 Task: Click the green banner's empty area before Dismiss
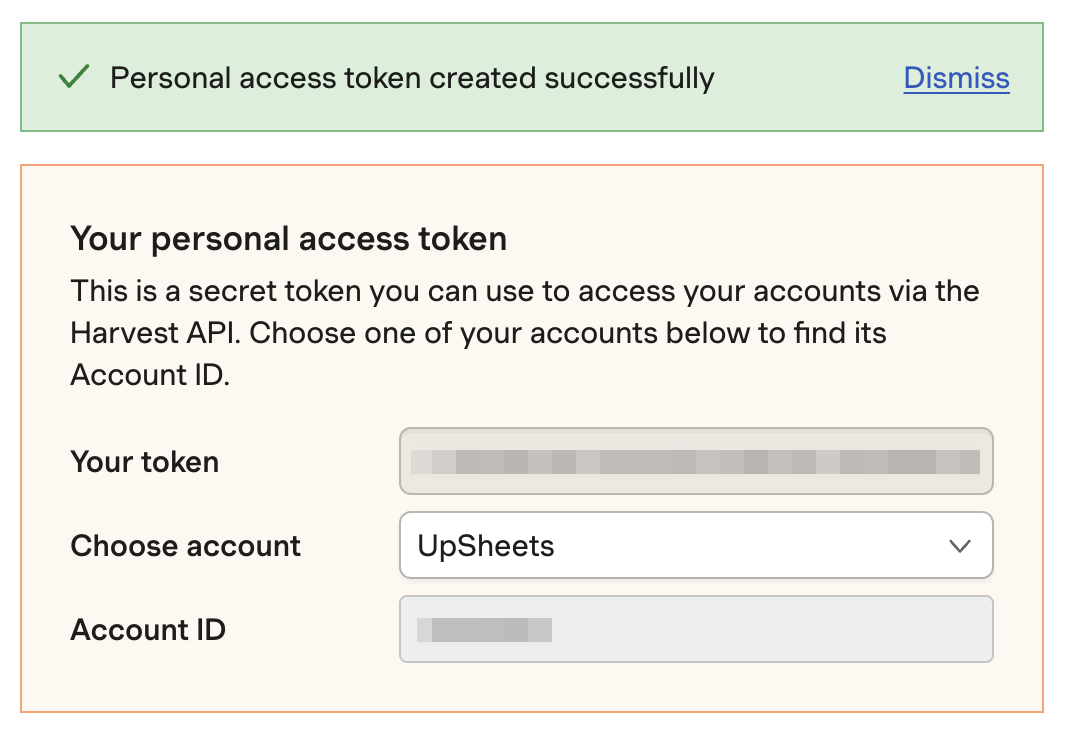[808, 78]
